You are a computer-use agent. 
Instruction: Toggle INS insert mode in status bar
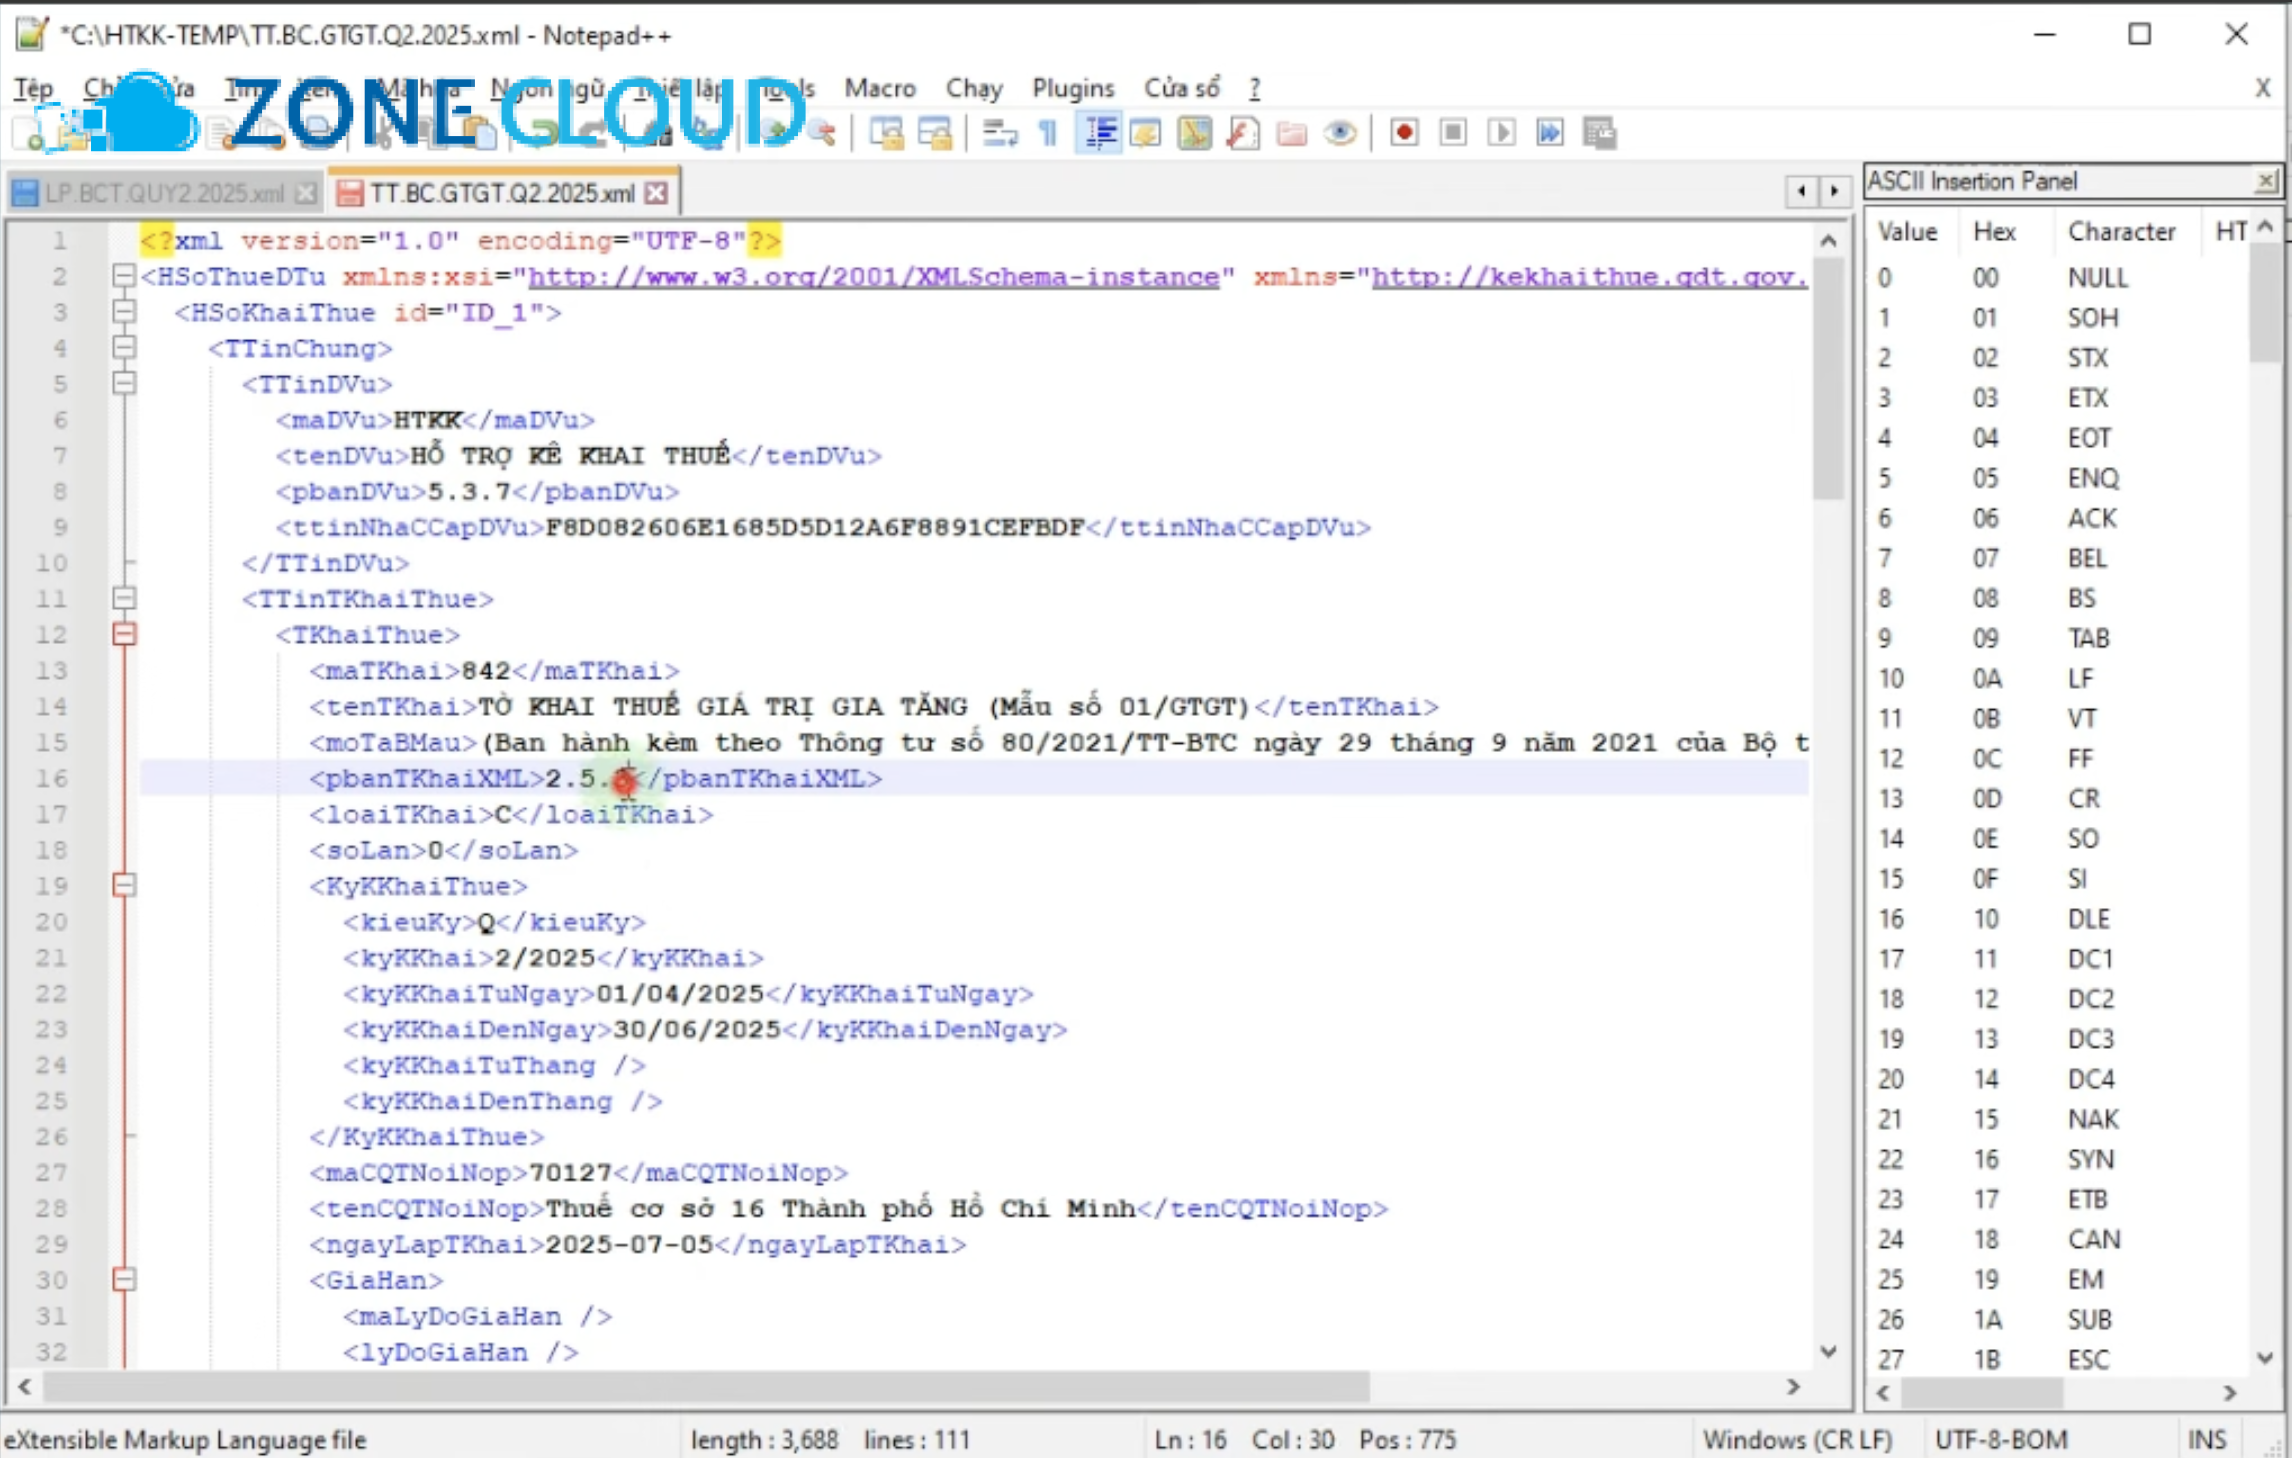click(2206, 1440)
